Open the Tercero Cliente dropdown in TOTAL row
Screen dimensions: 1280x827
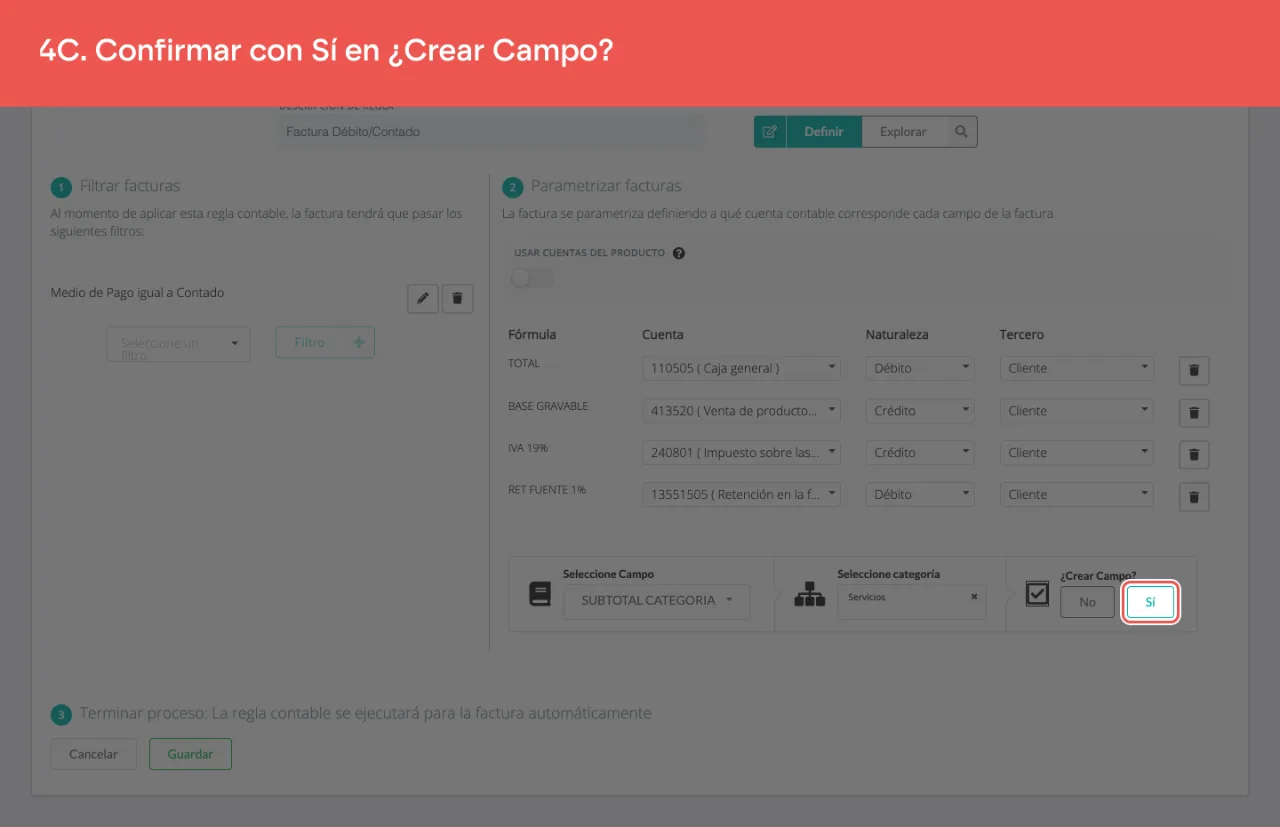click(x=1077, y=368)
